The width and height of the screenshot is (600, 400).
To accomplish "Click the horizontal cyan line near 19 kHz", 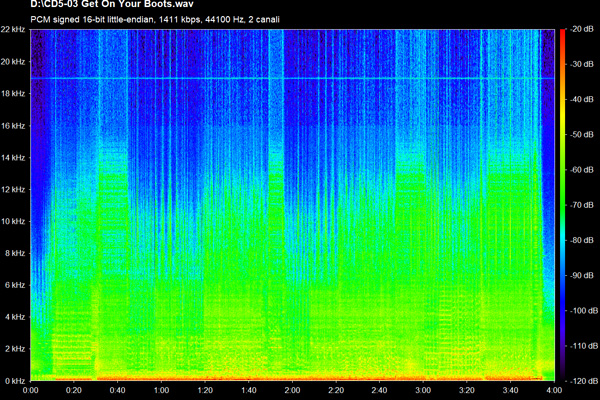I will tap(290, 79).
